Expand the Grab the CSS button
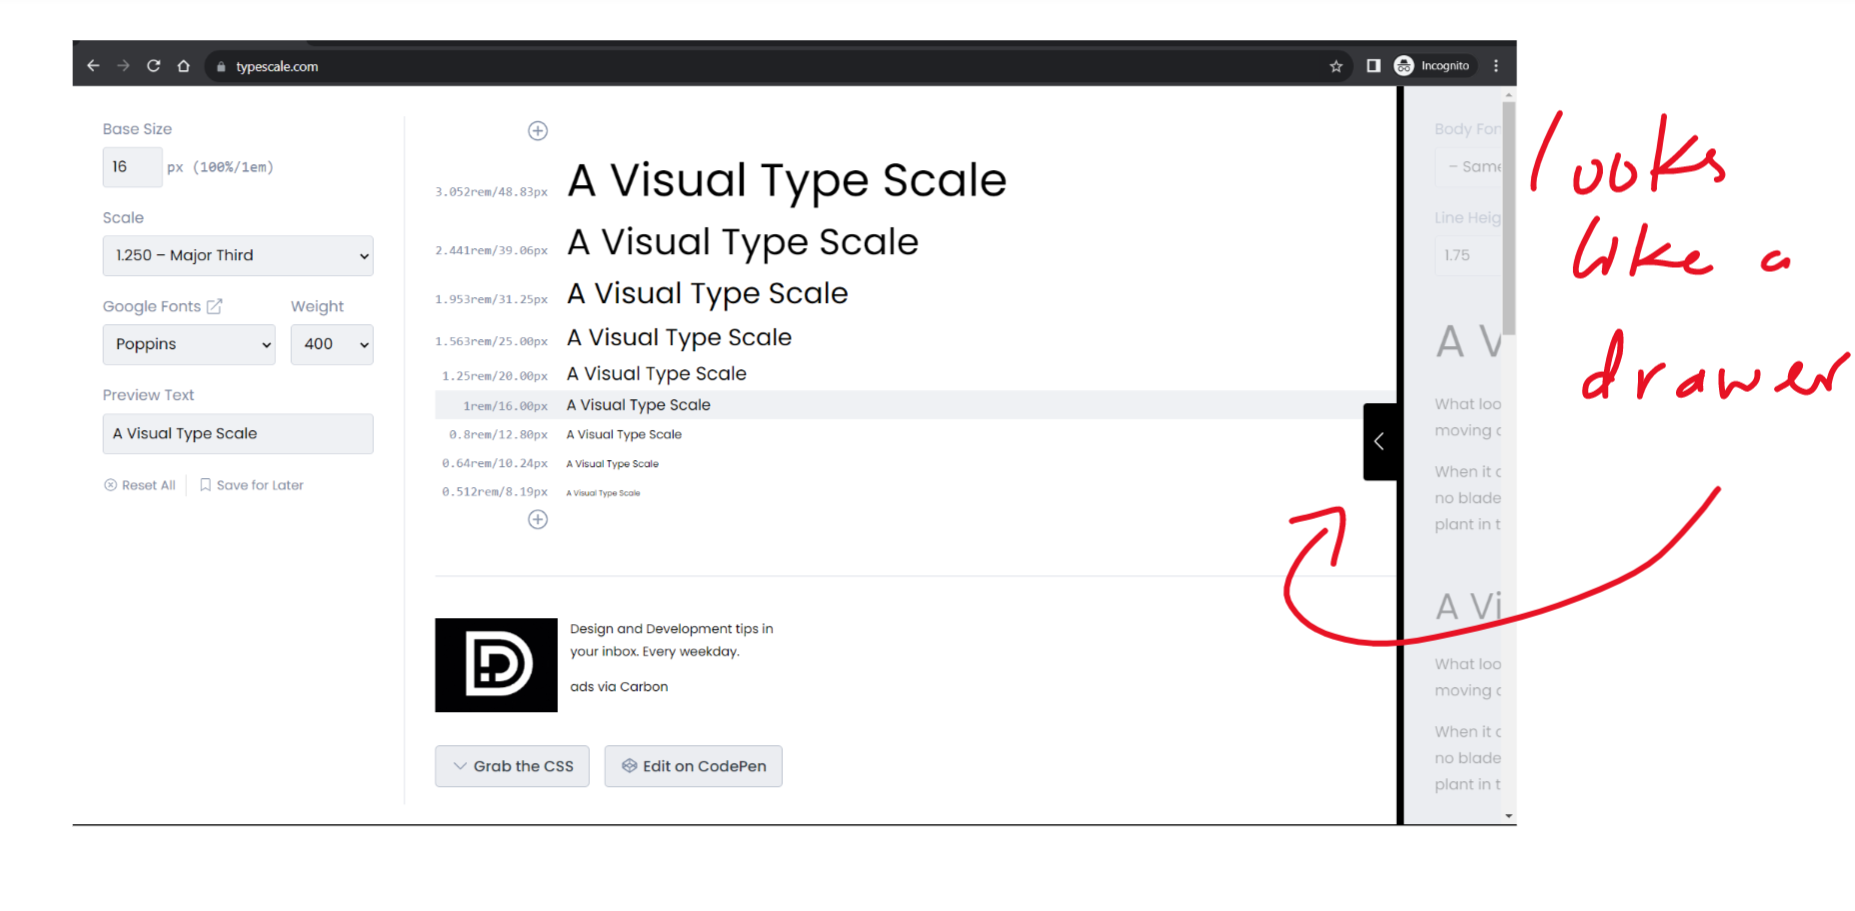Viewport: 1855px width, 911px height. [x=512, y=767]
